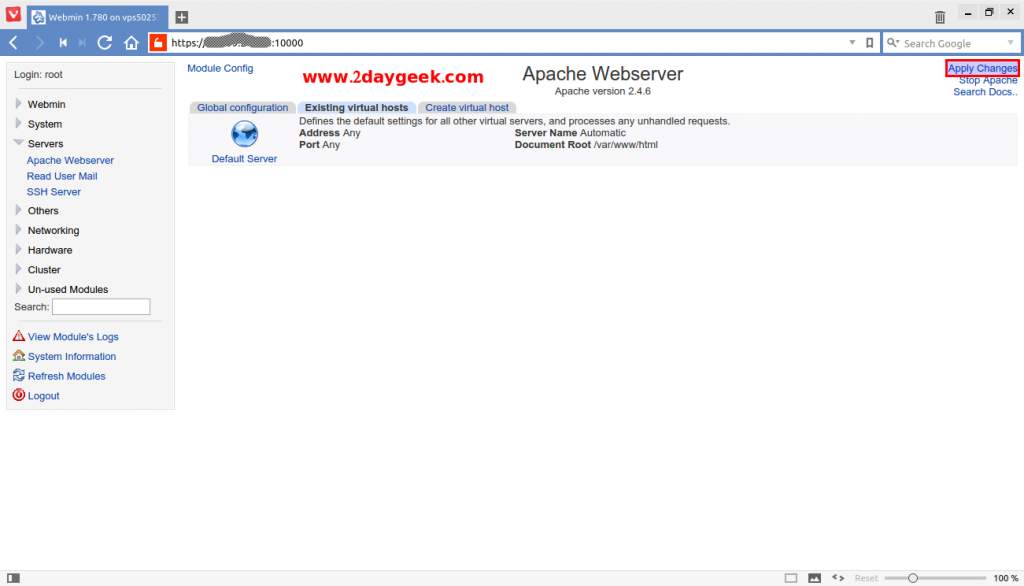Reload the current page

click(104, 43)
